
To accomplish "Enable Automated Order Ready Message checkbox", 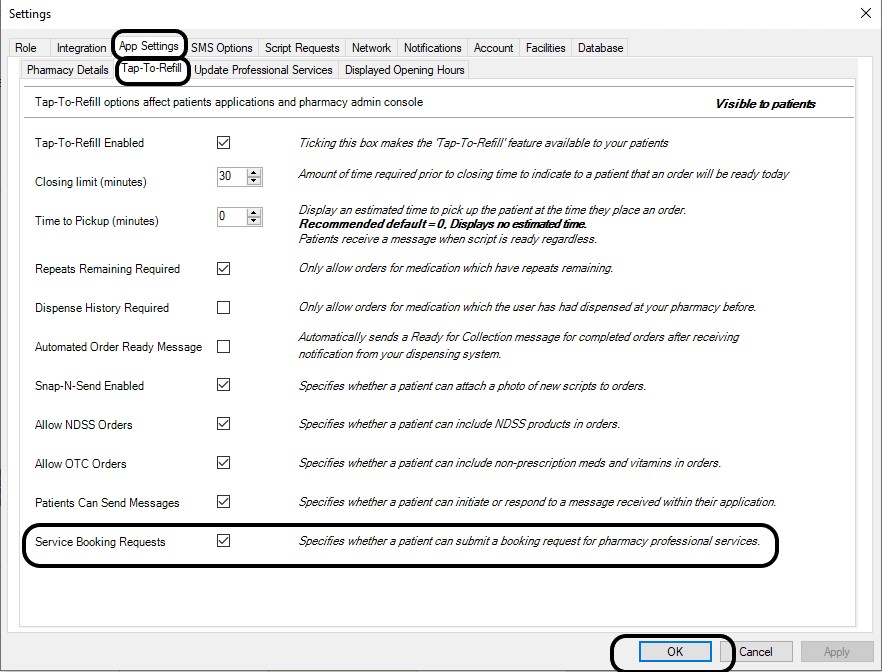I will [223, 346].
